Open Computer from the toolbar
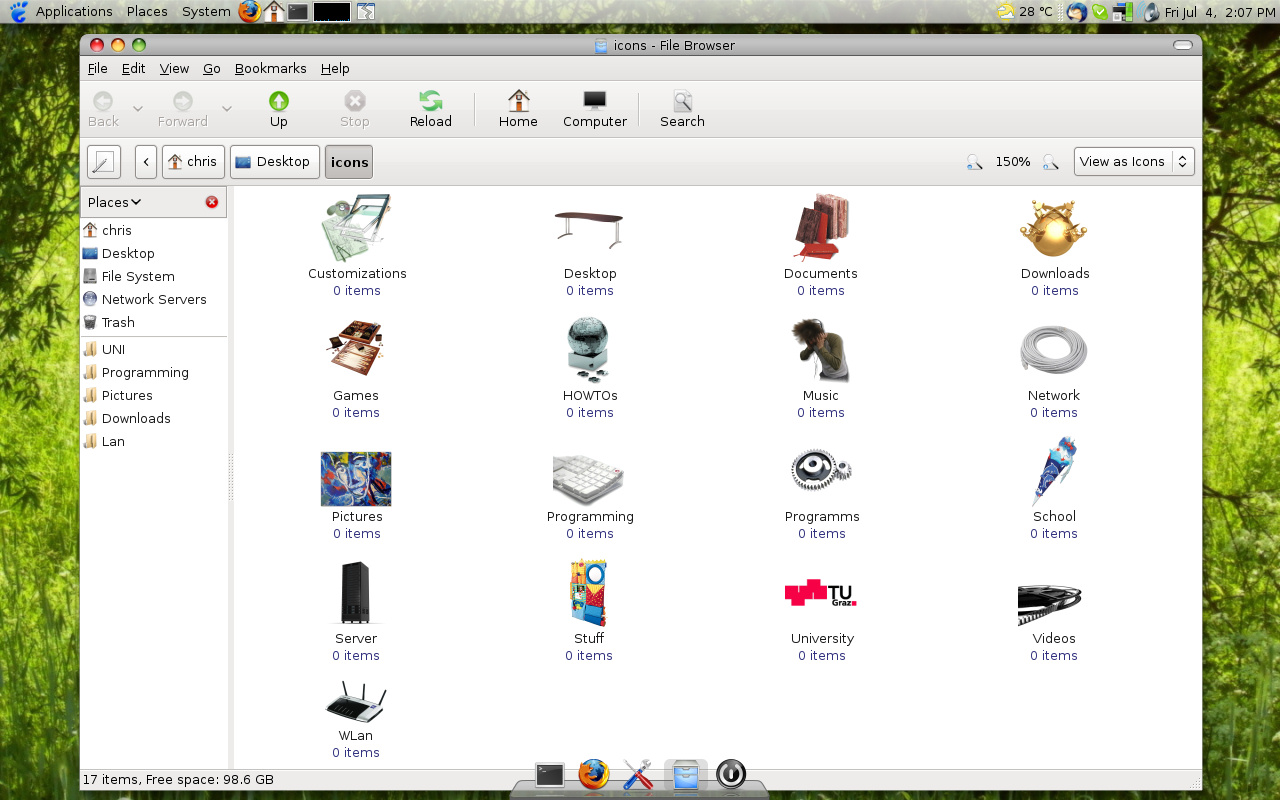The image size is (1280, 800). 595,109
